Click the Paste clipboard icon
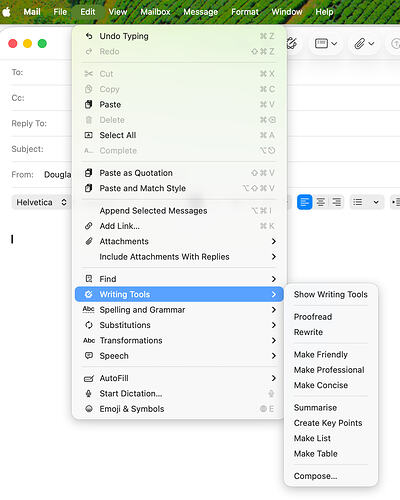Viewport: 400px width, 500px height. click(x=89, y=104)
